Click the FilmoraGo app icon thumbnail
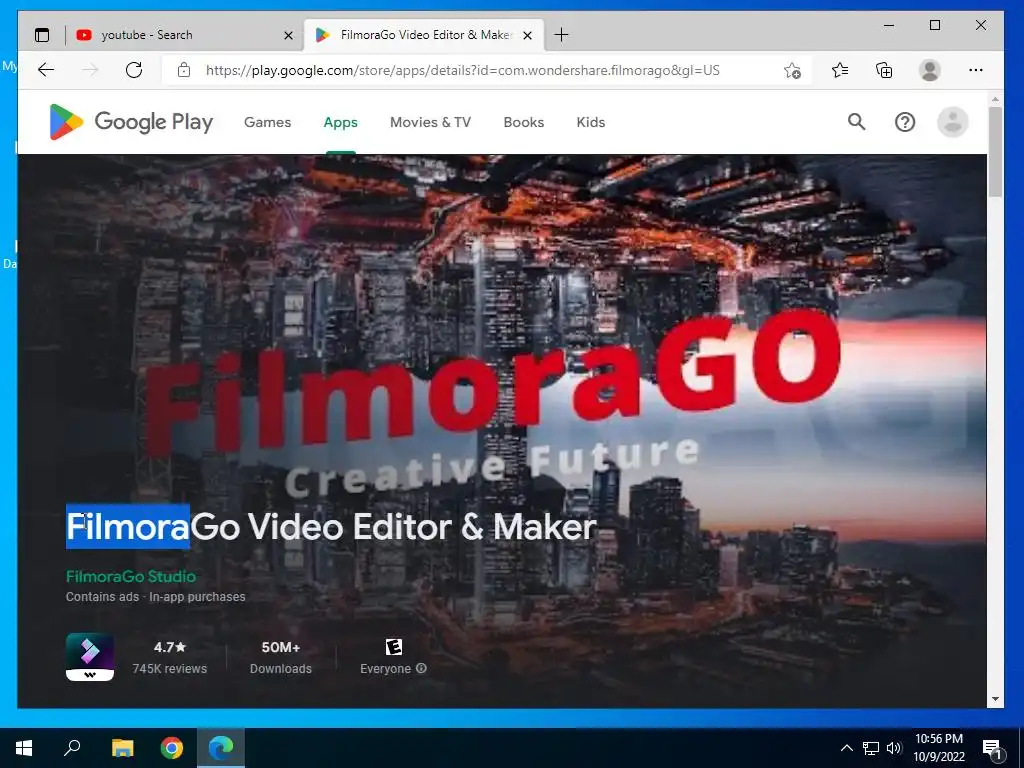 tap(90, 657)
